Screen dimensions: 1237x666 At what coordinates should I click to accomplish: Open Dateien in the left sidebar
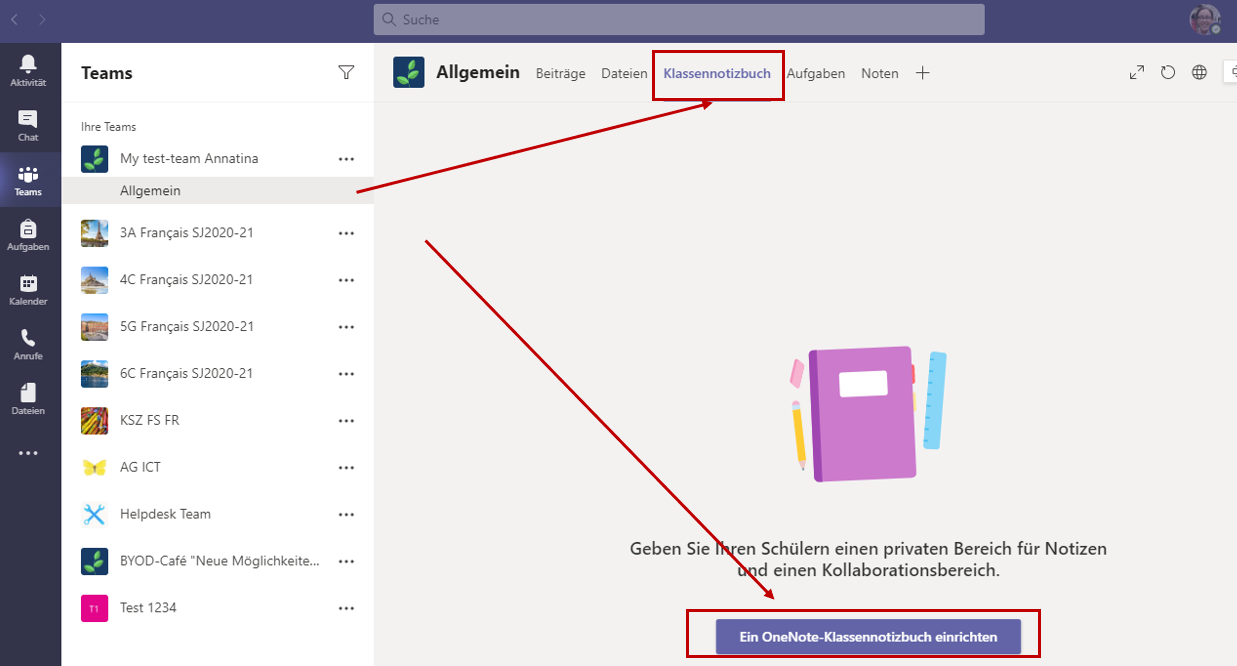28,399
